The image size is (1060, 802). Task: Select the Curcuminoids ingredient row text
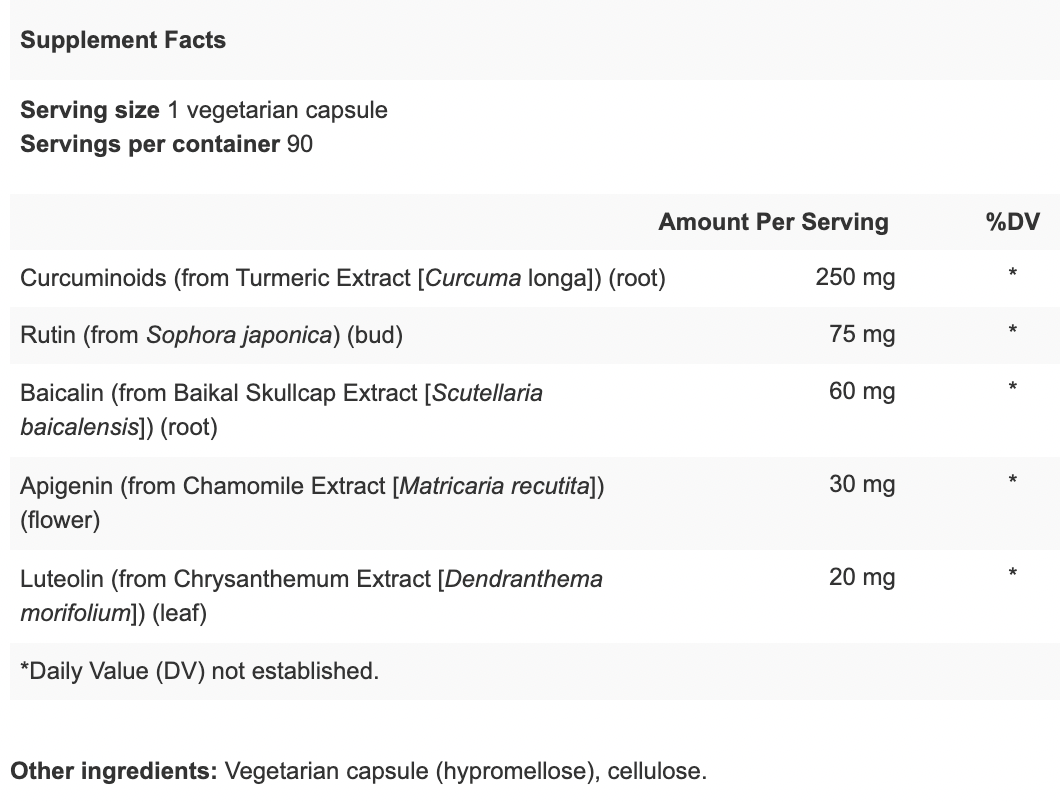(343, 278)
